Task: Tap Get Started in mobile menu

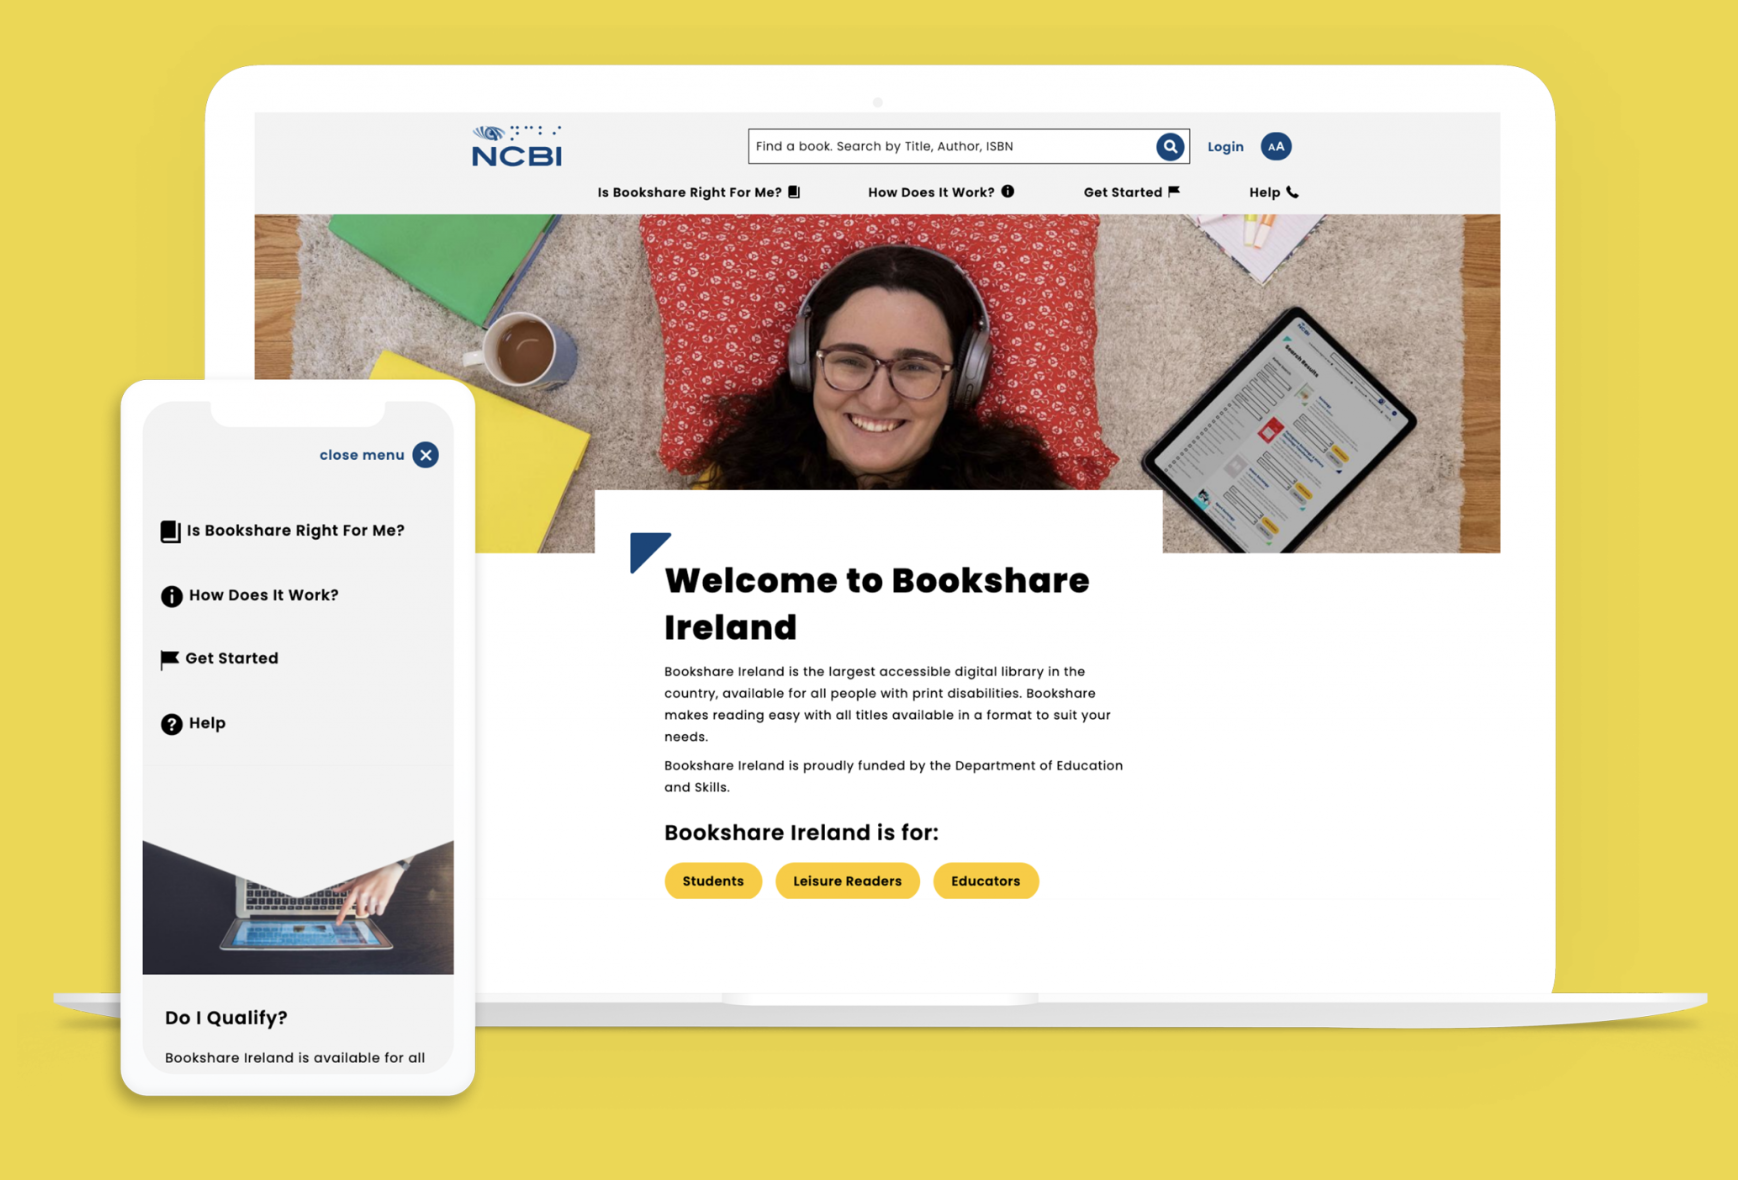Action: click(x=231, y=658)
